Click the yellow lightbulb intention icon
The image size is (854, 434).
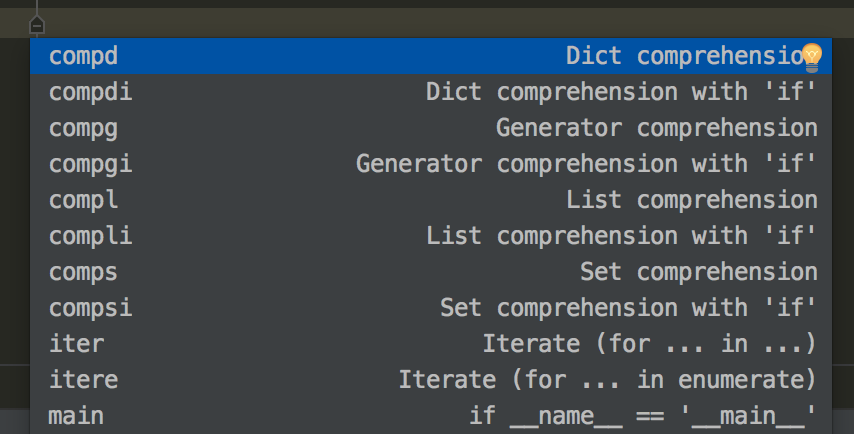[x=811, y=56]
